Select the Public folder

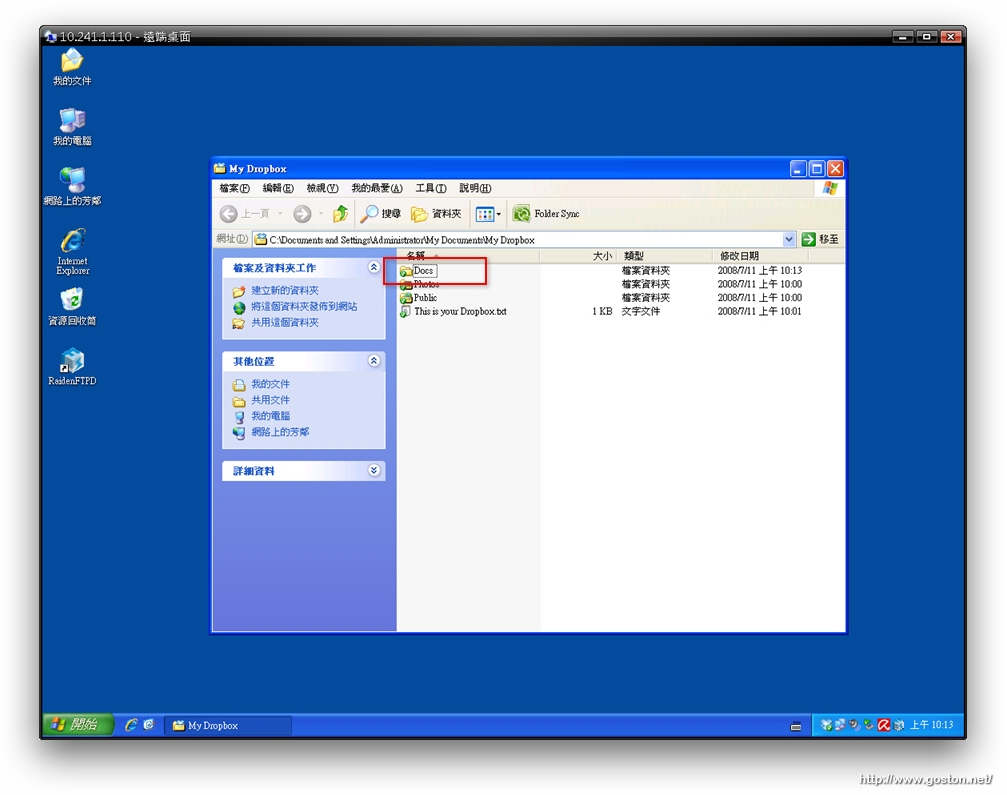418,297
